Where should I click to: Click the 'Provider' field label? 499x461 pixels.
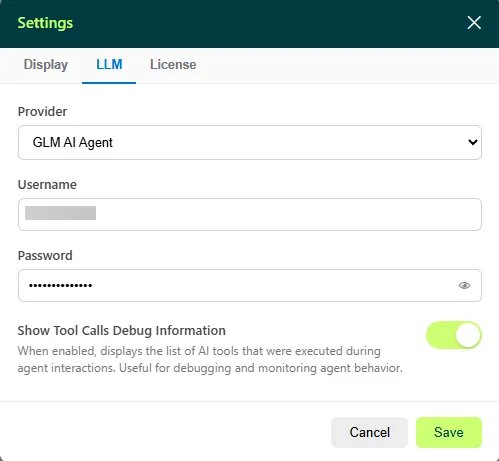pyautogui.click(x=42, y=112)
